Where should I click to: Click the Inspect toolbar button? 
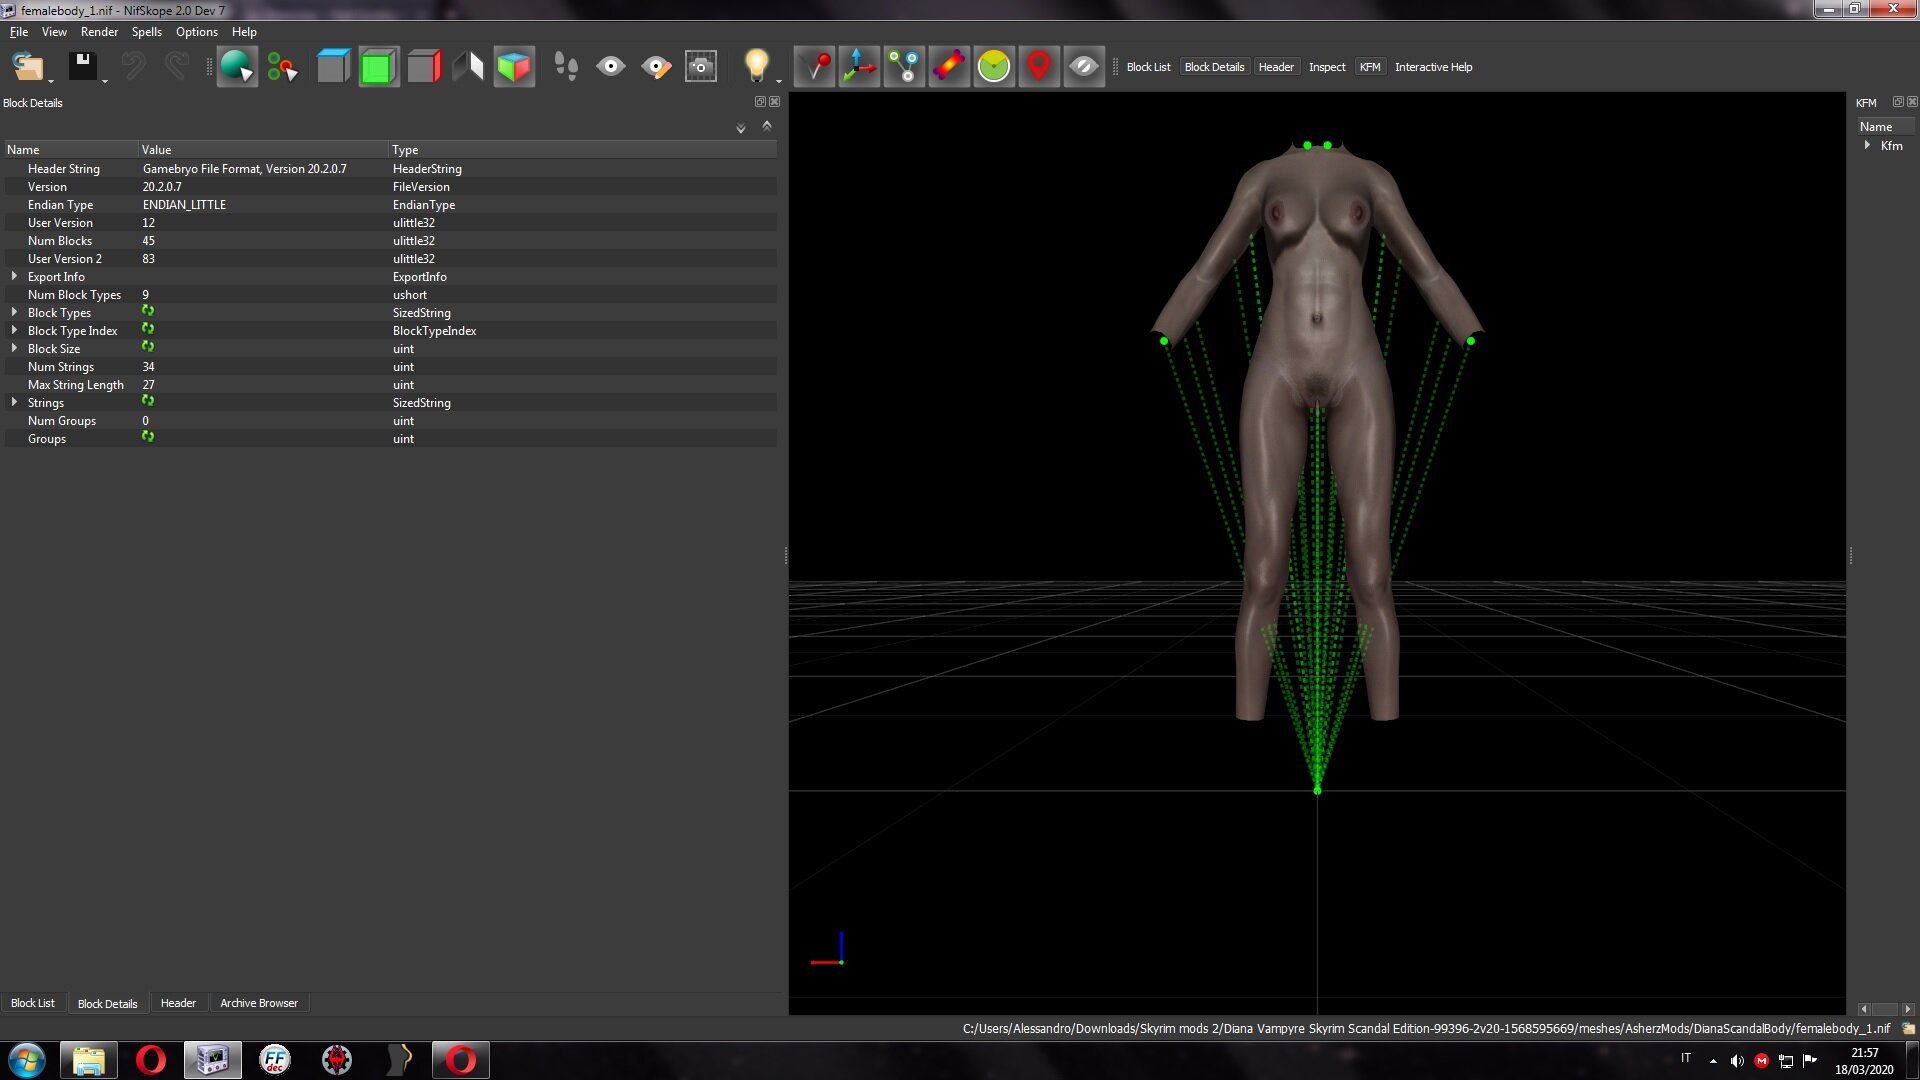pyautogui.click(x=1327, y=67)
